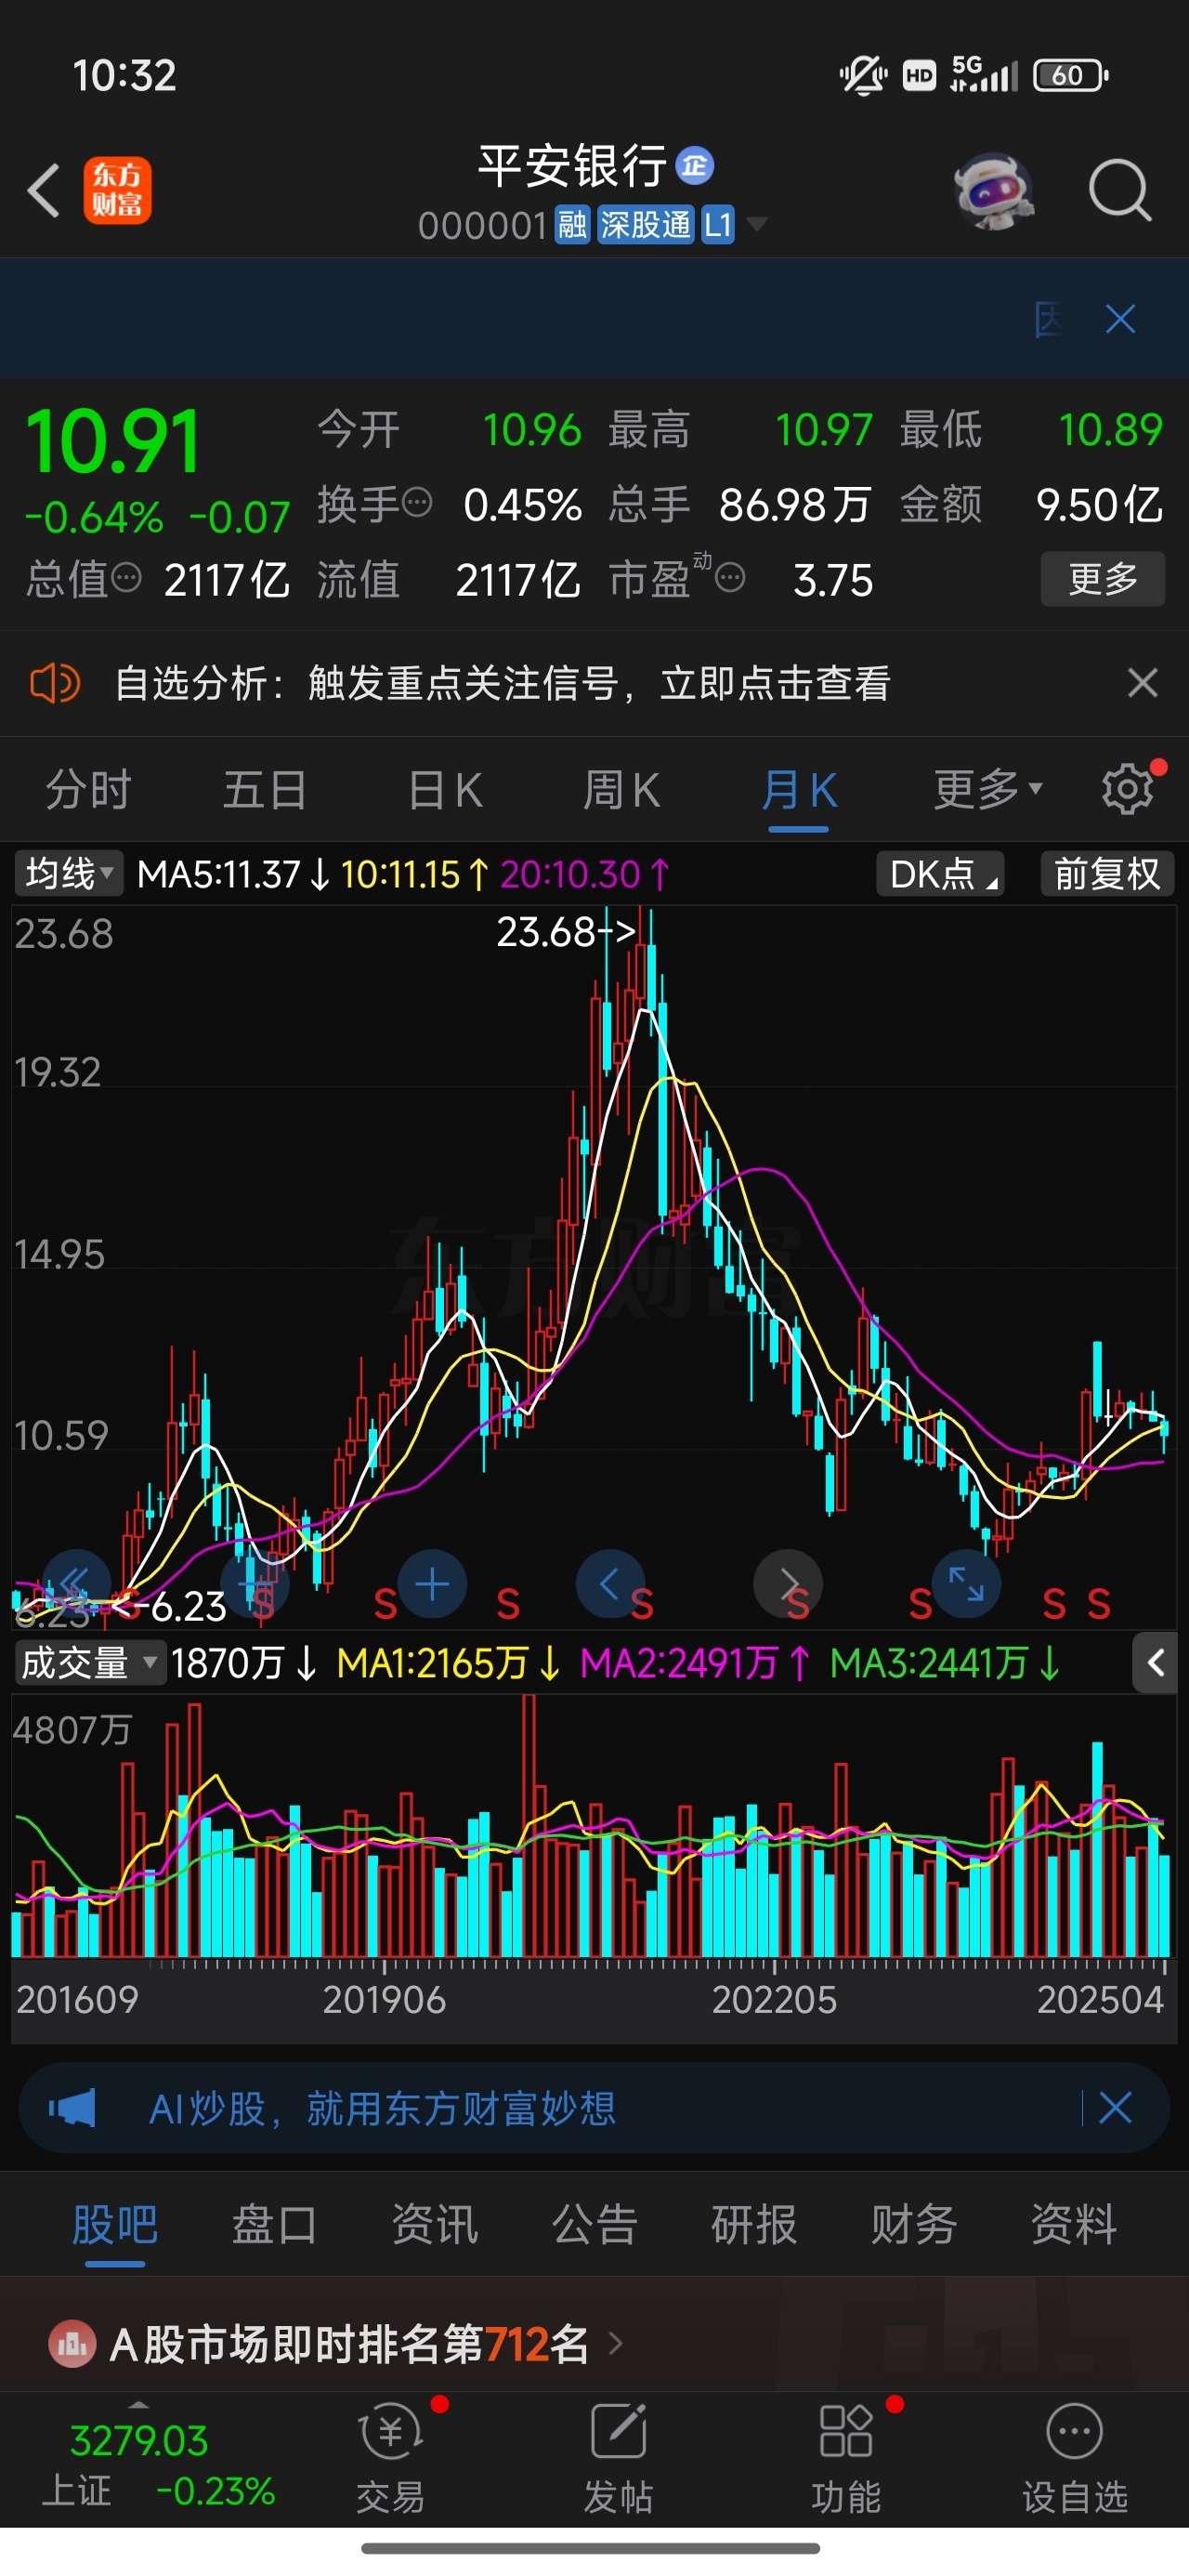This screenshot has height=2576, width=1189.
Task: Collapse the side panel arrow by volume
Action: [x=1155, y=1663]
